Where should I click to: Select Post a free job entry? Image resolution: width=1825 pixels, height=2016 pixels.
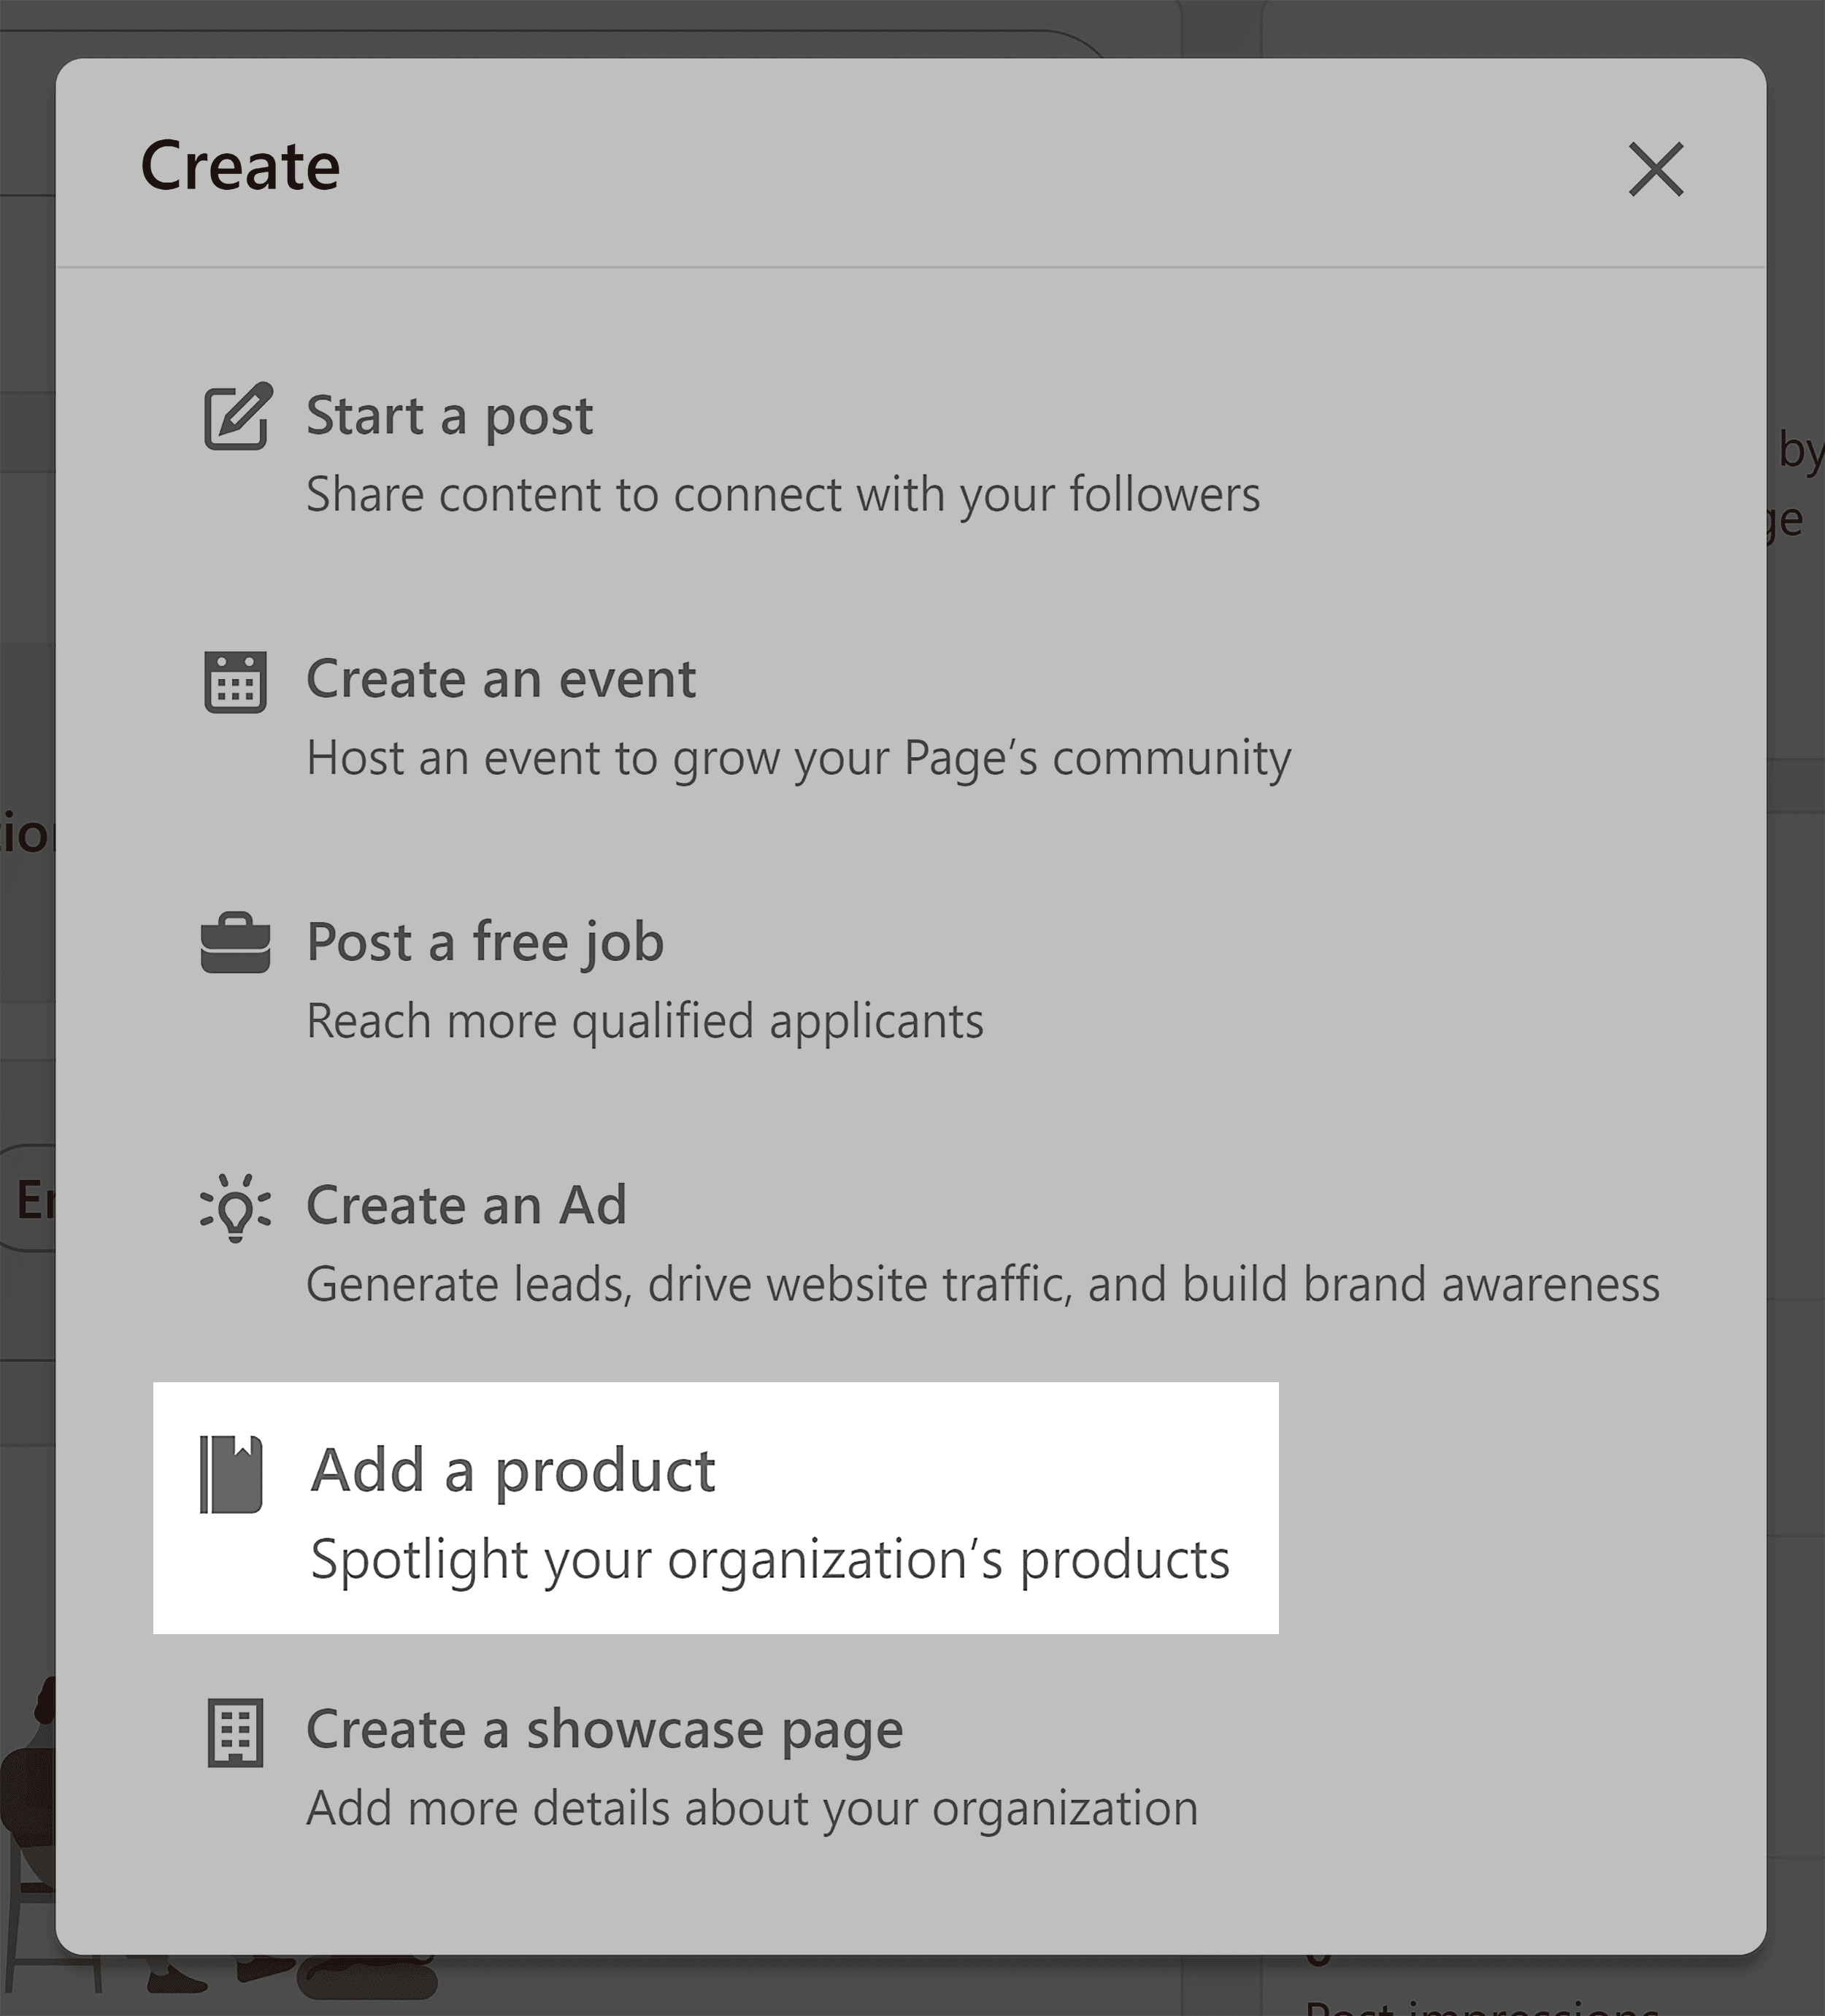[x=485, y=941]
